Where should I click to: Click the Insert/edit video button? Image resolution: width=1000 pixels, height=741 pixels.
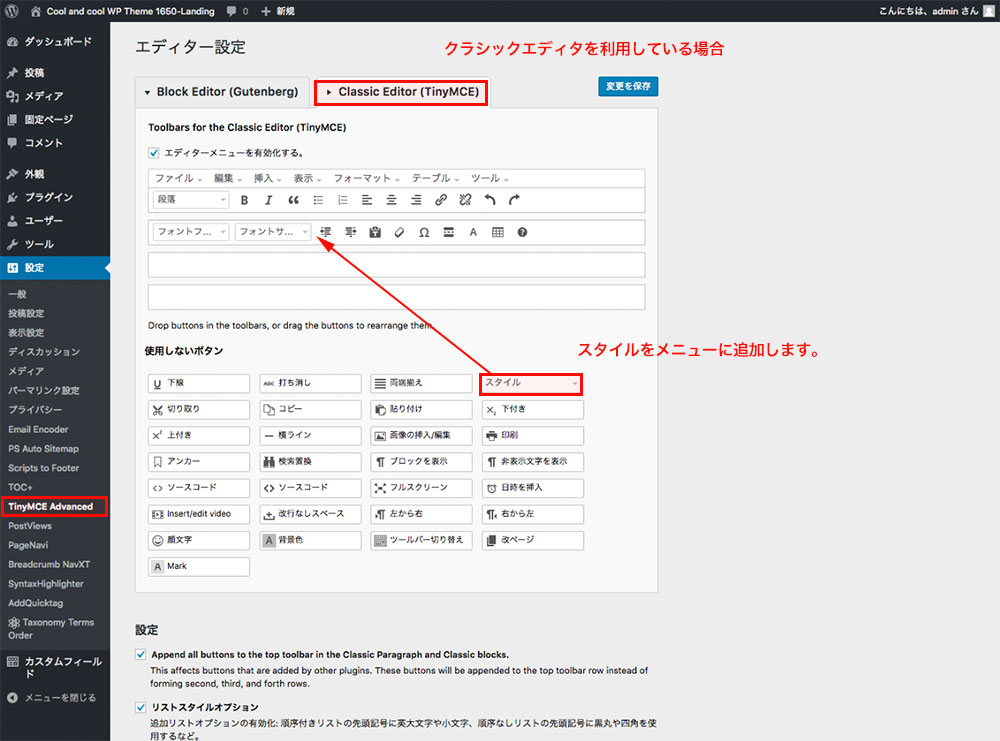198,514
